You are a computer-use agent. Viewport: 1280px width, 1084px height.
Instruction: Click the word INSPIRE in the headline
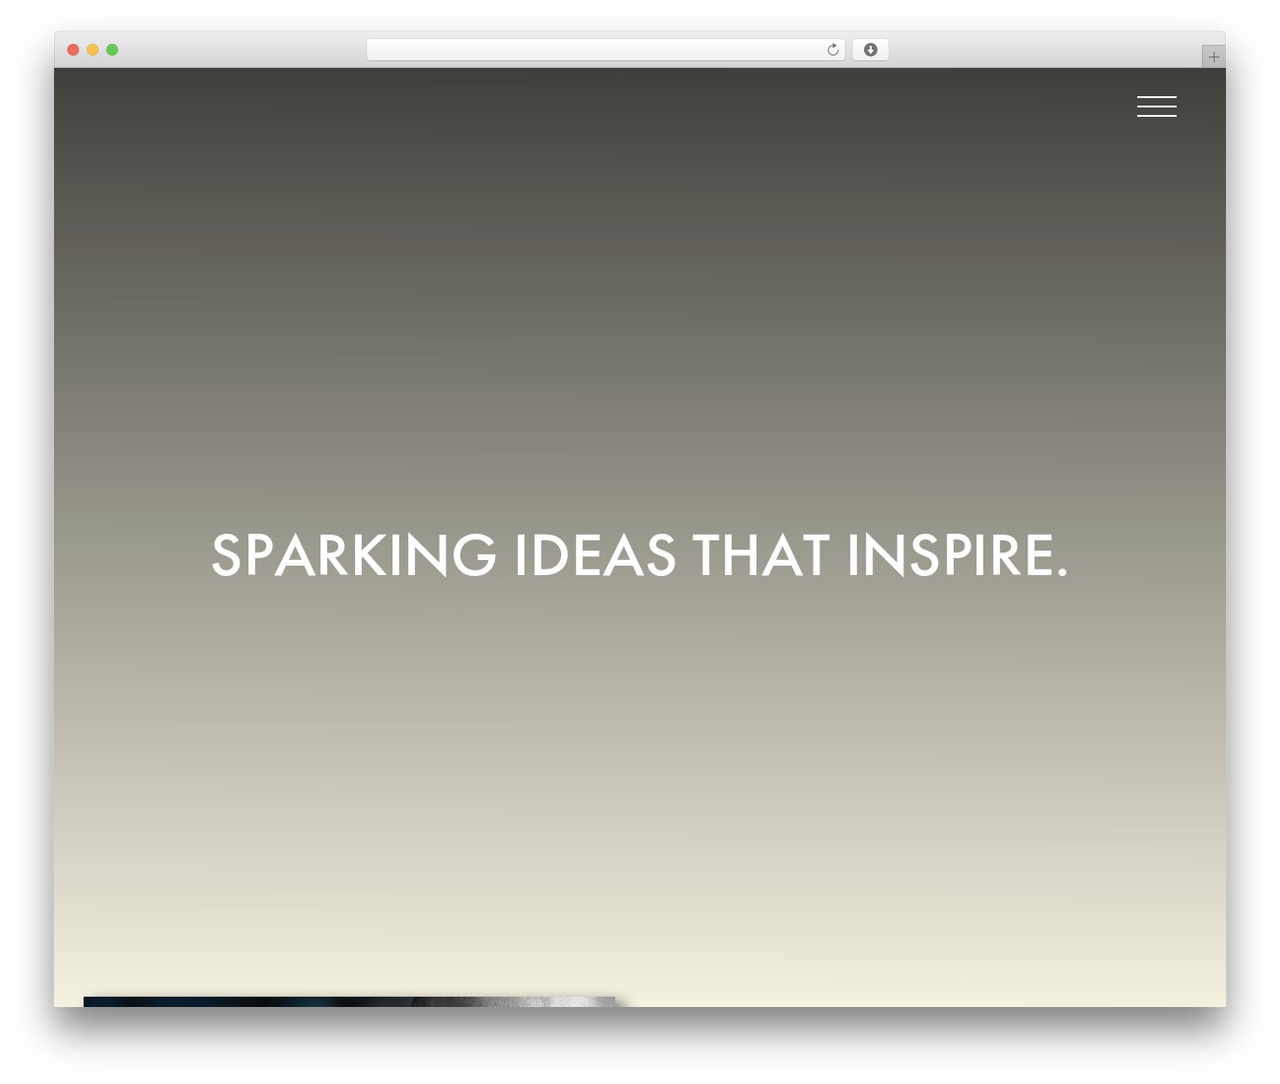click(x=949, y=555)
